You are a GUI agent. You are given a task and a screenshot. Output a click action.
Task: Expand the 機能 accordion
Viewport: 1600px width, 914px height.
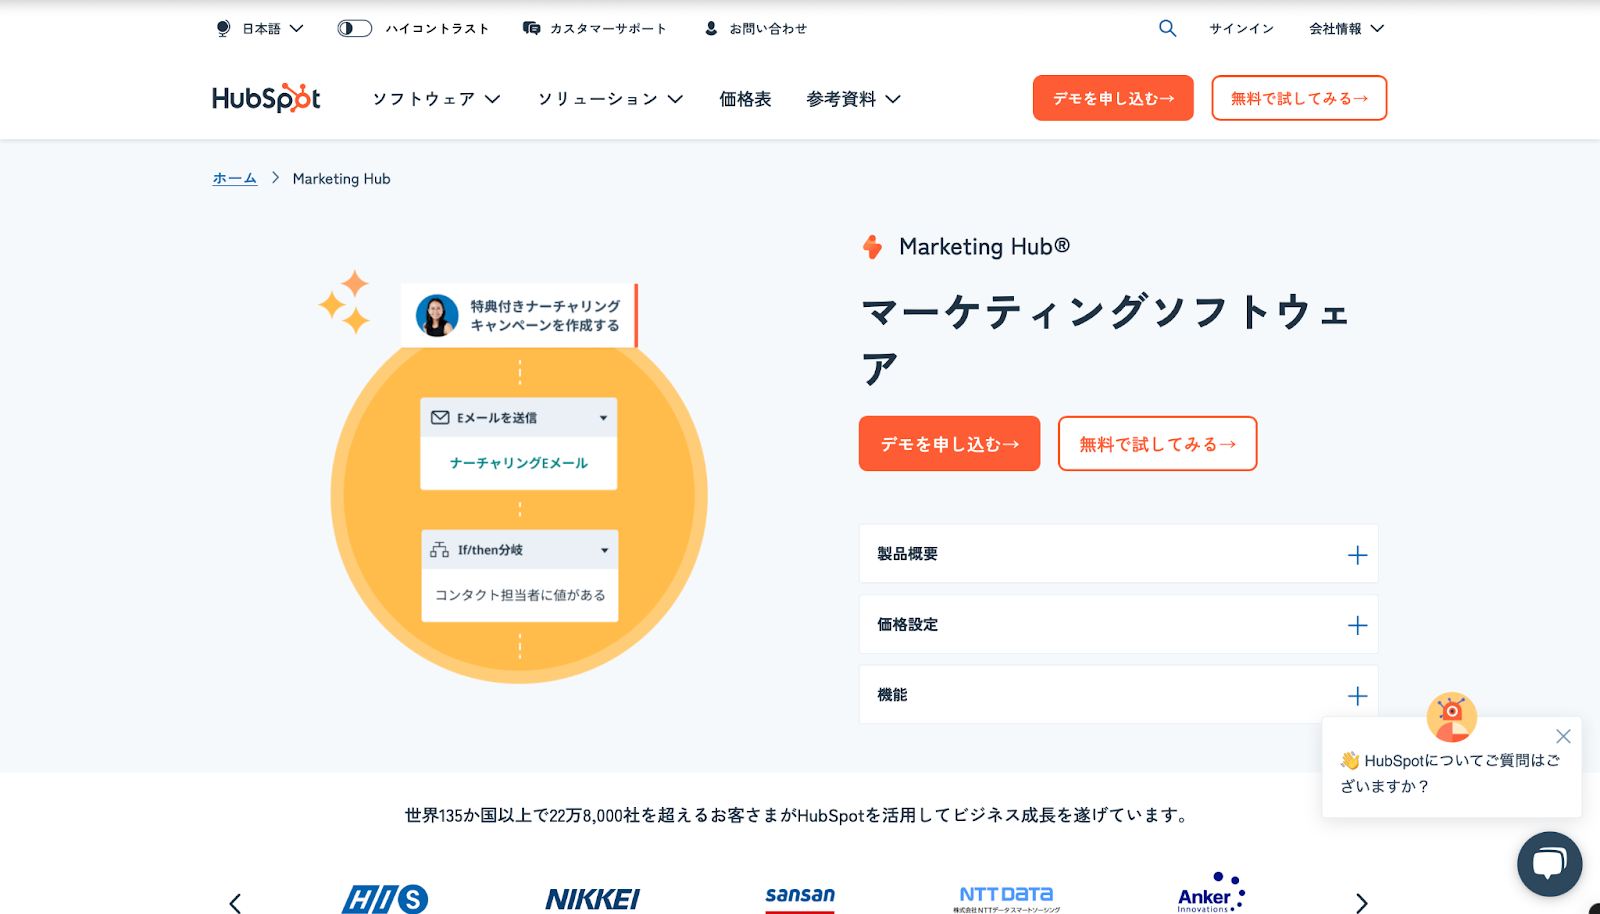1118,694
